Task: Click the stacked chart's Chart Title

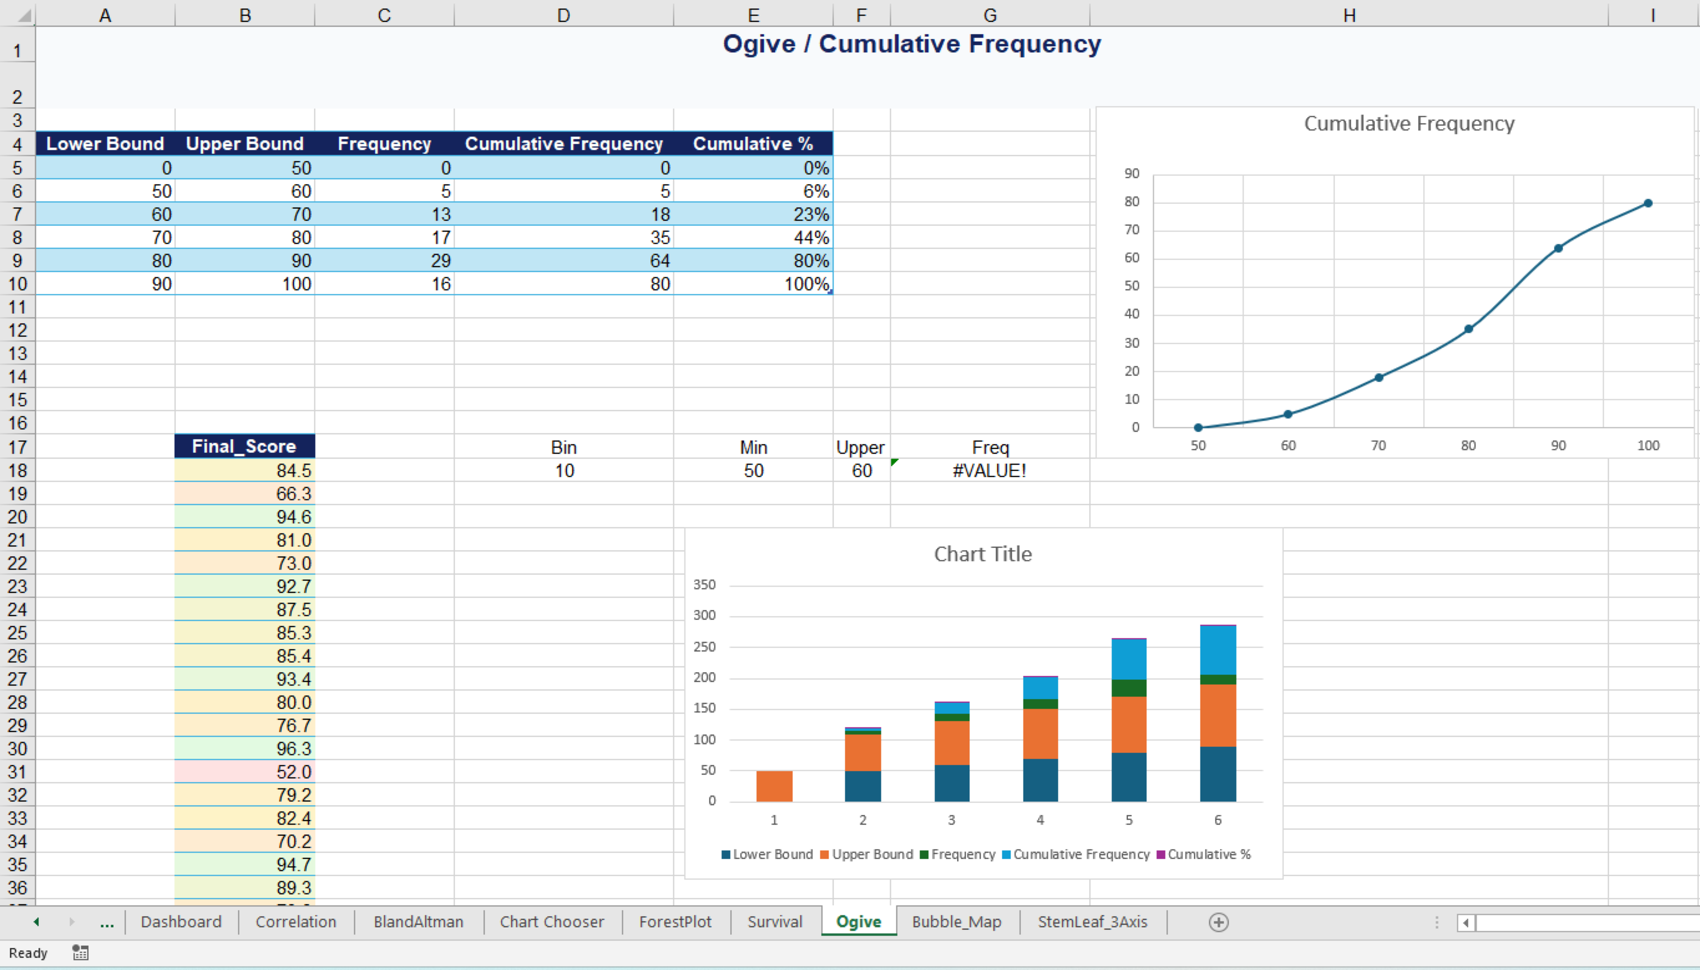Action: [x=983, y=554]
